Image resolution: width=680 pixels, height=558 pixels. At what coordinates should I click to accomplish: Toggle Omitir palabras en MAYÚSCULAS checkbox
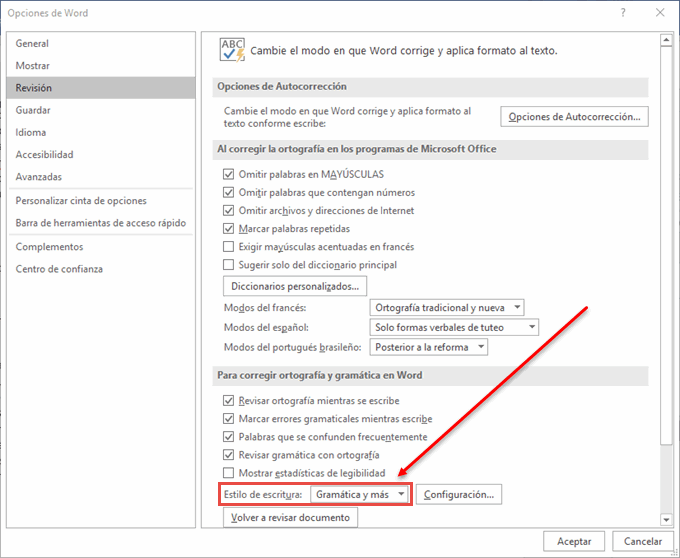[229, 174]
